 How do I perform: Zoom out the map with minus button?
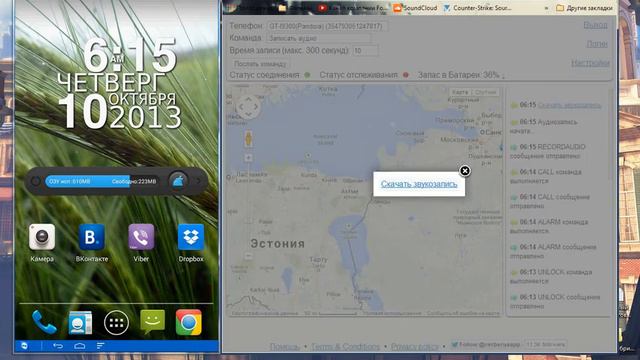(248, 256)
